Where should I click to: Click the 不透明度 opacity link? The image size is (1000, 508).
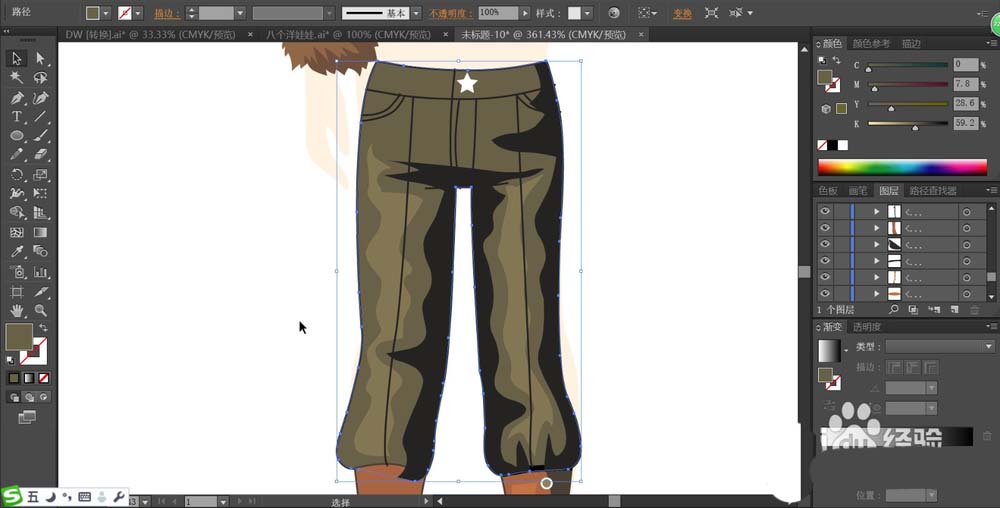450,13
